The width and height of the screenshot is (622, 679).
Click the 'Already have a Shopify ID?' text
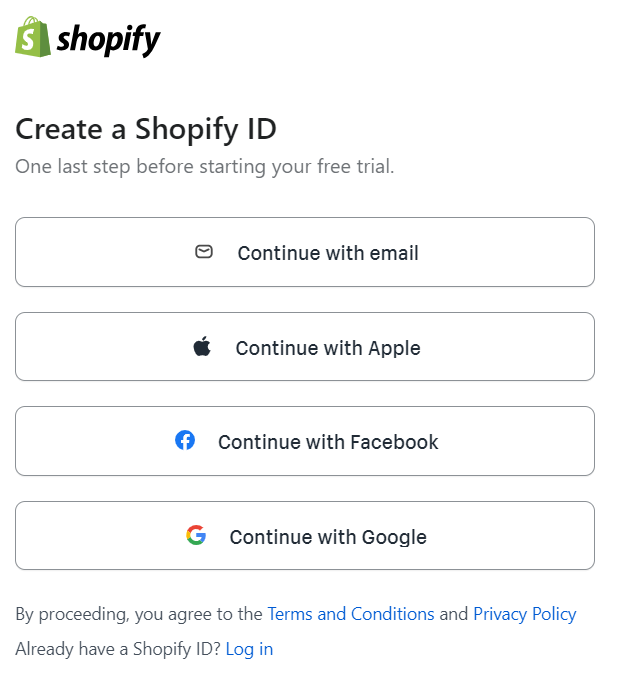pyautogui.click(x=118, y=649)
